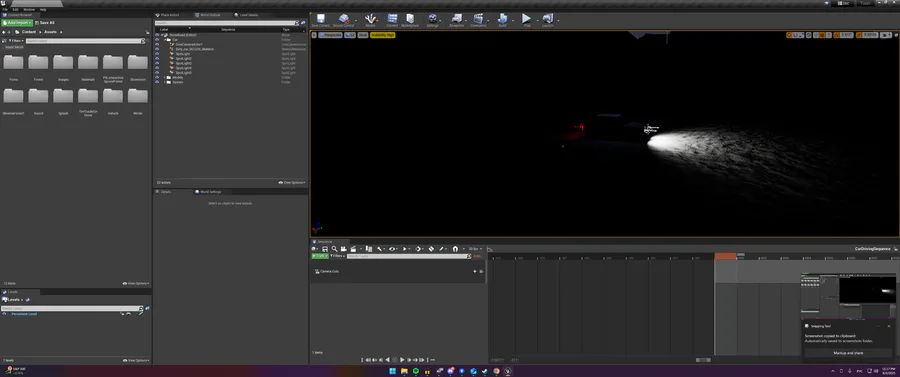Viewport: 900px width, 377px height.
Task: Click Launch toolbar icon
Action: point(548,20)
